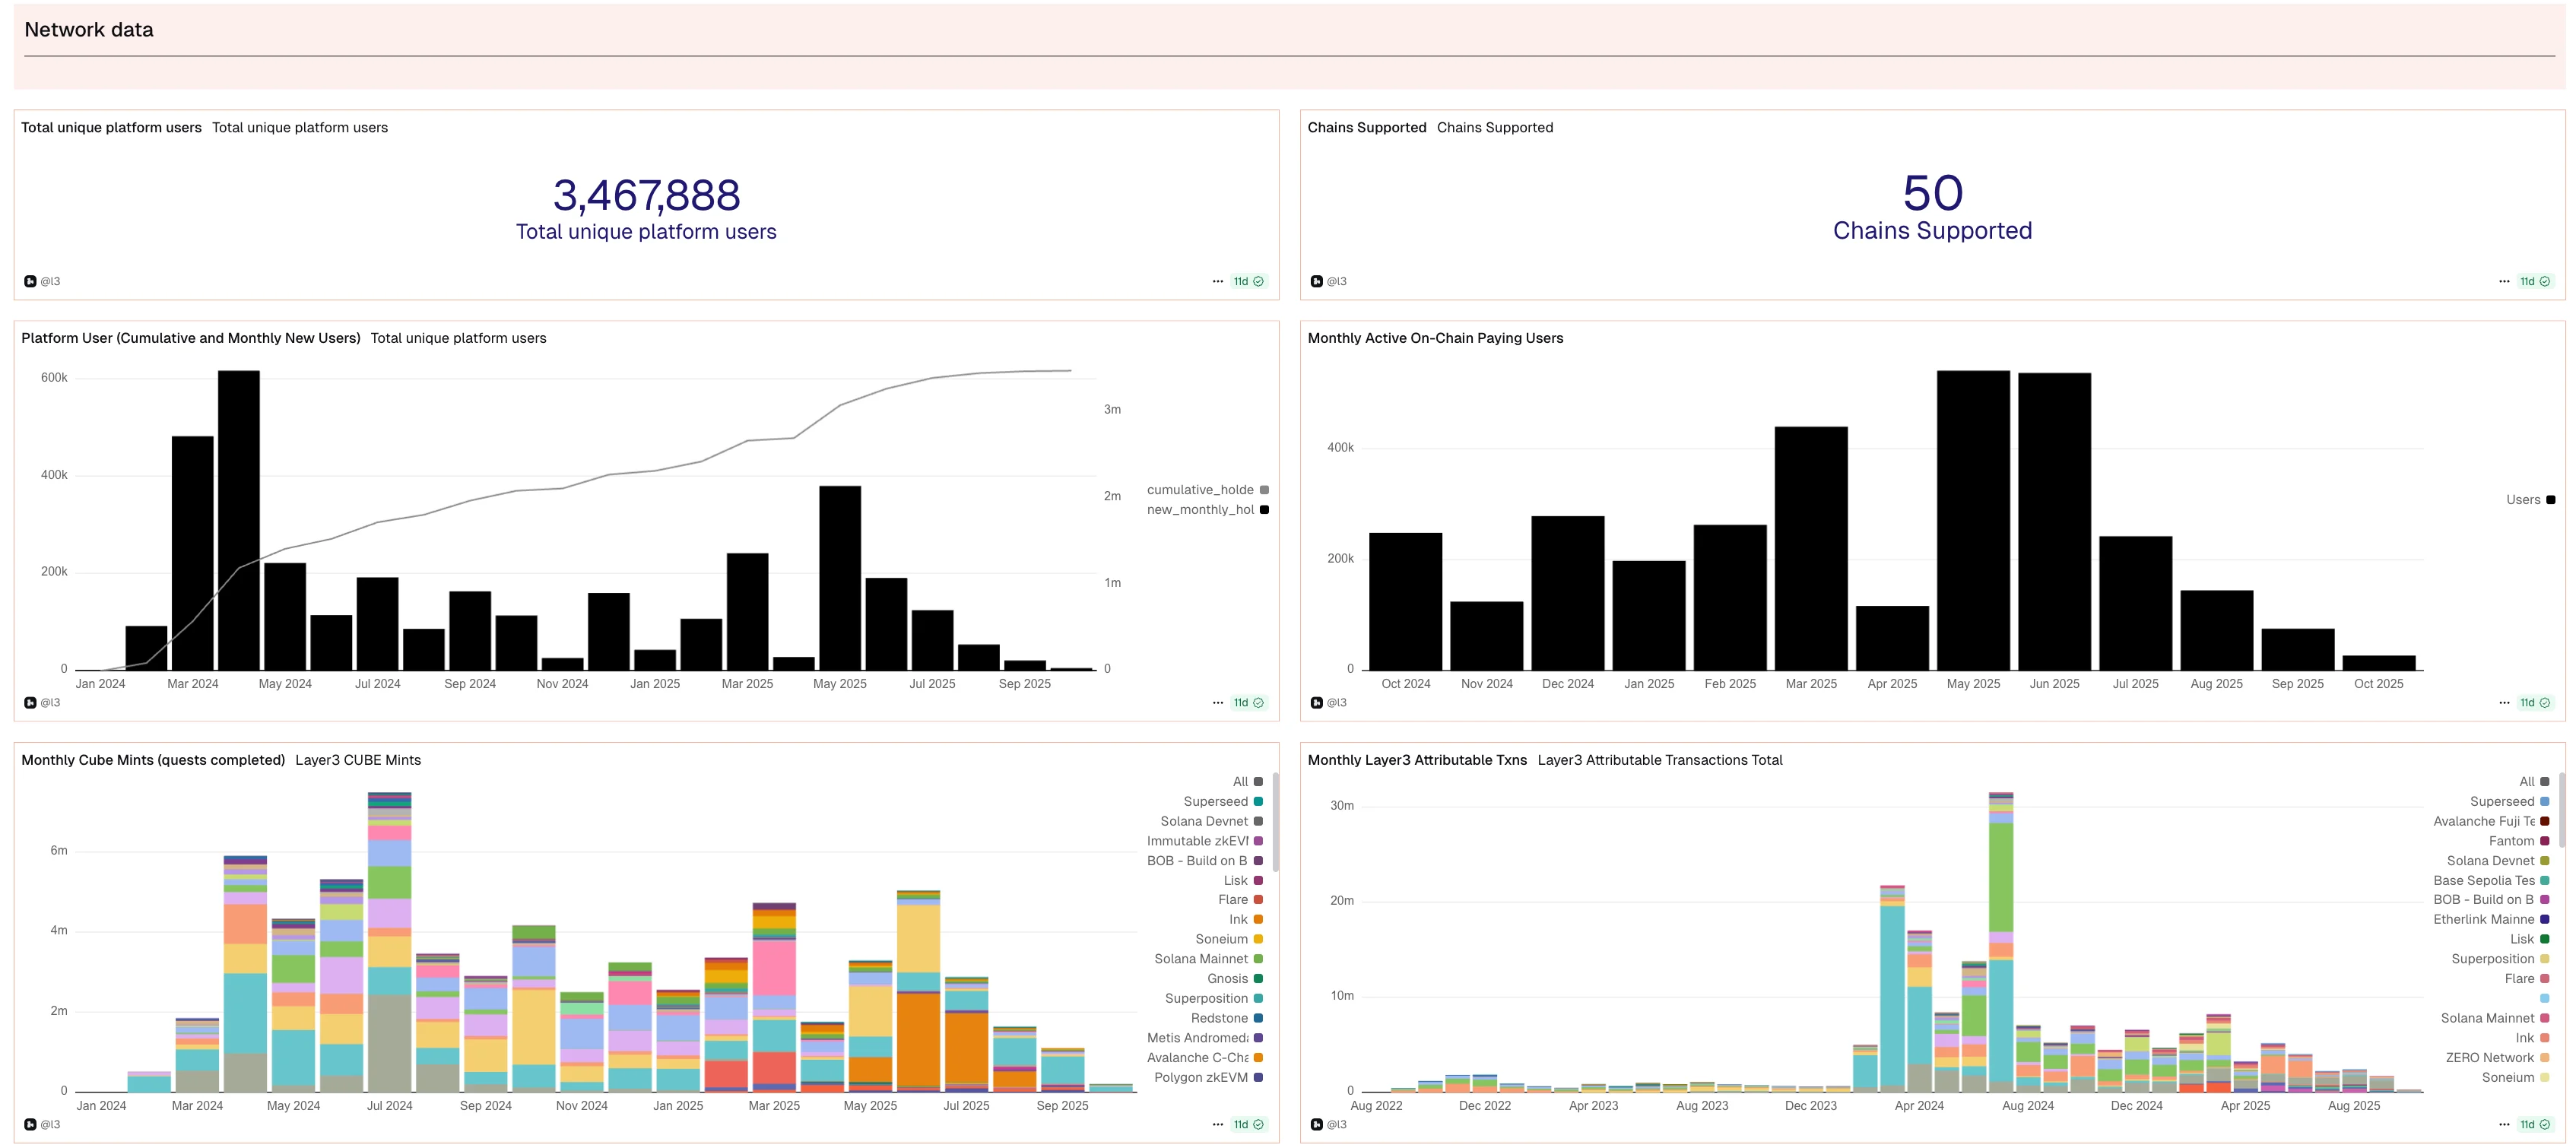Open three-dot menu on Platform User chart
Viewport: 2576px width, 1148px height.
1217,703
